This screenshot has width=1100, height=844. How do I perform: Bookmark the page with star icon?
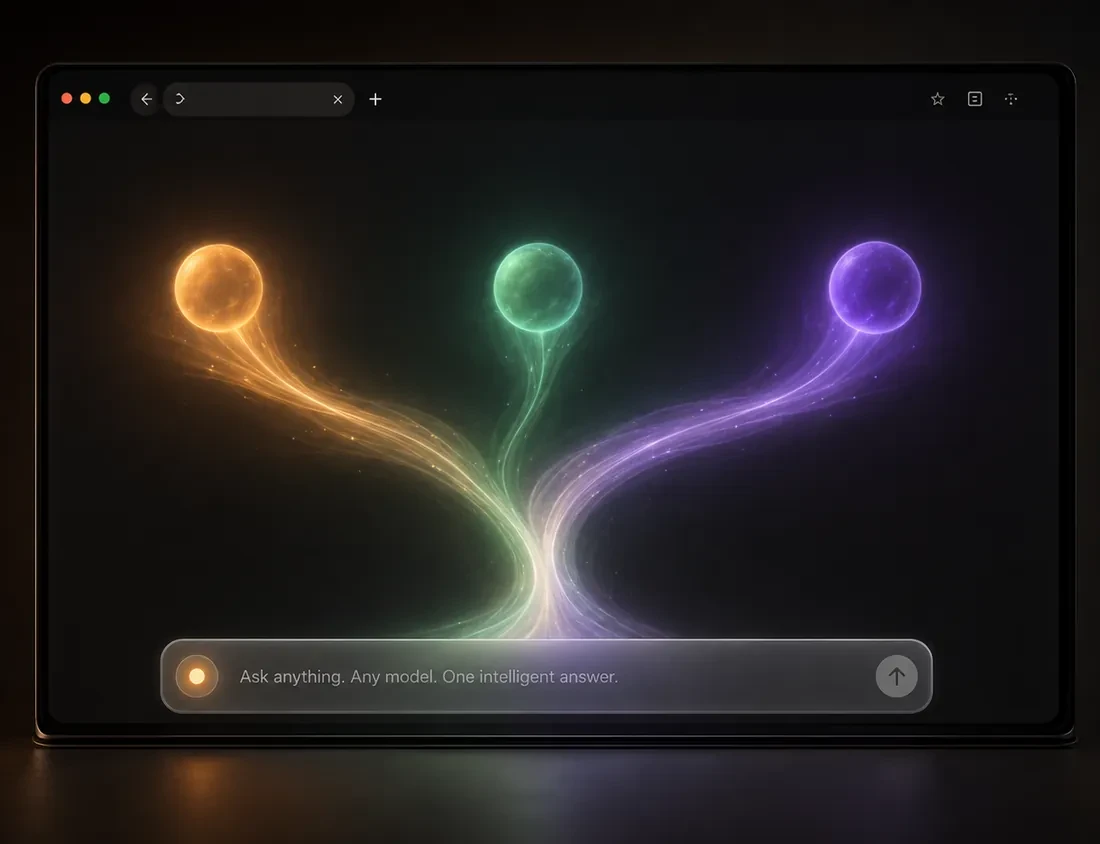[x=937, y=99]
